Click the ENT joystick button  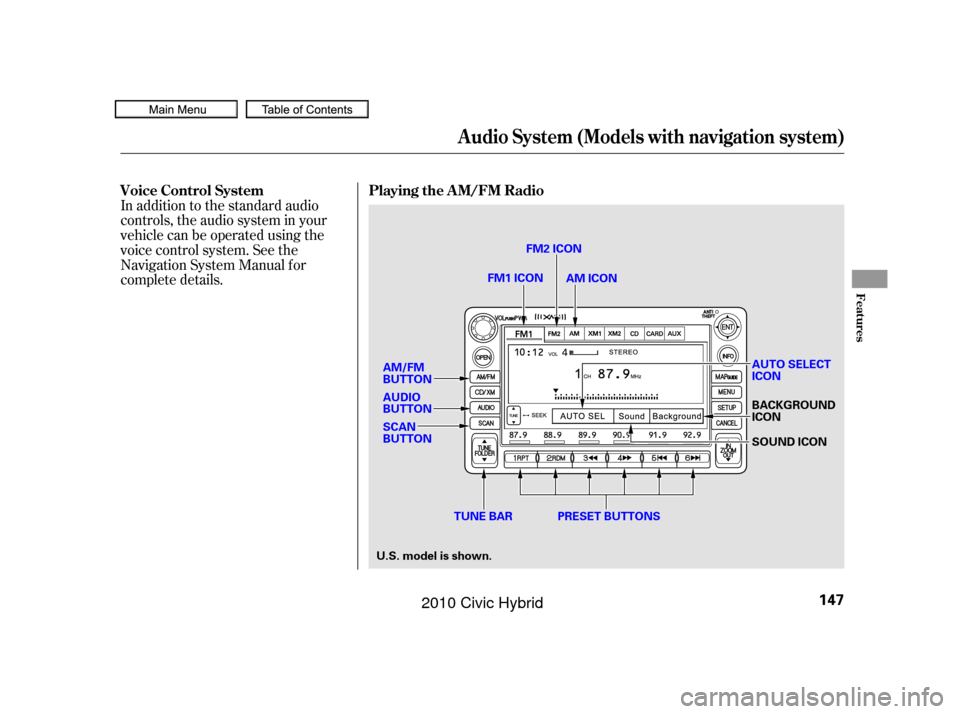click(x=727, y=327)
